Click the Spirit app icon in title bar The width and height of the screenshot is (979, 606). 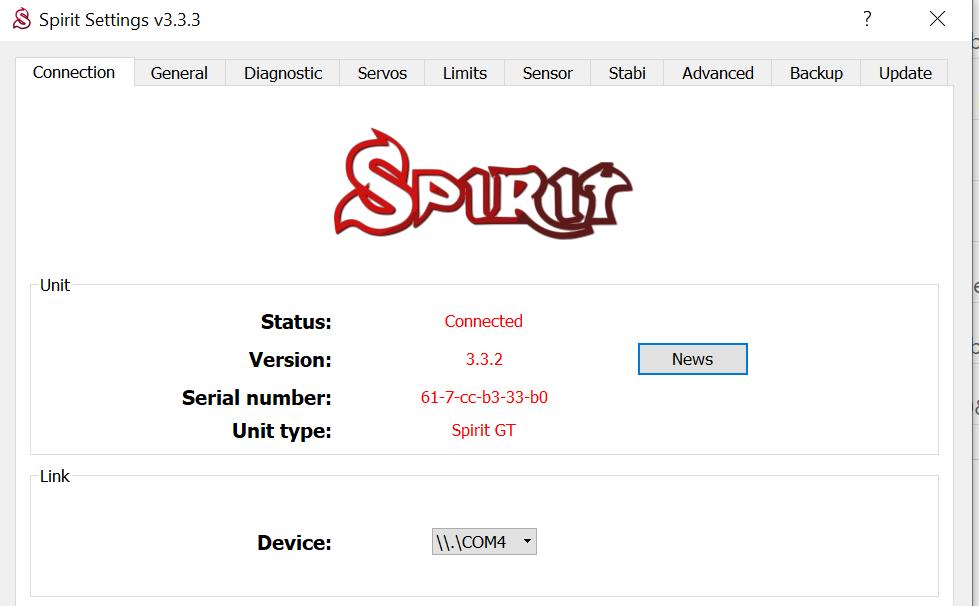[x=21, y=19]
